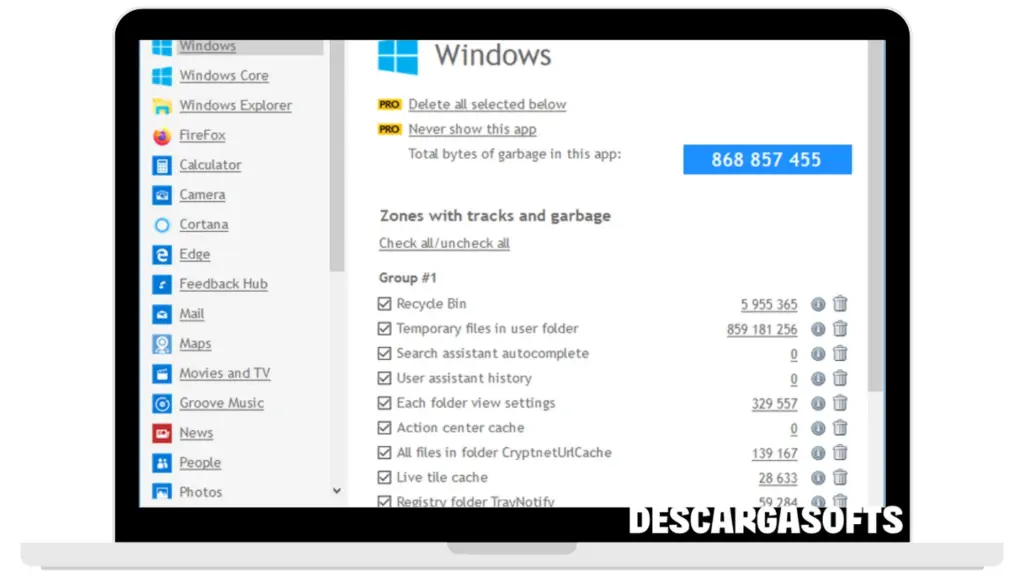Select Feedback Hub in the app list

click(x=223, y=284)
